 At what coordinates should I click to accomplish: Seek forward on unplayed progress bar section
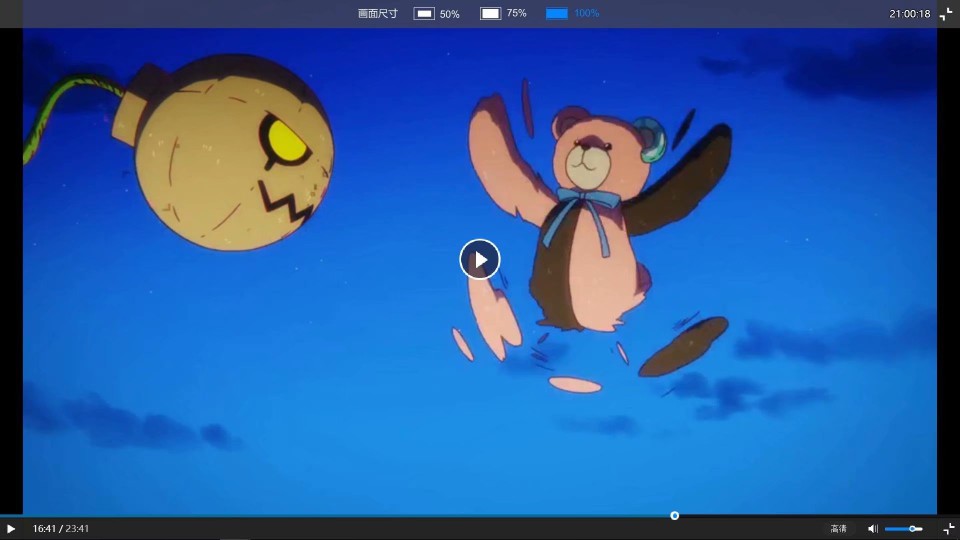click(x=800, y=516)
